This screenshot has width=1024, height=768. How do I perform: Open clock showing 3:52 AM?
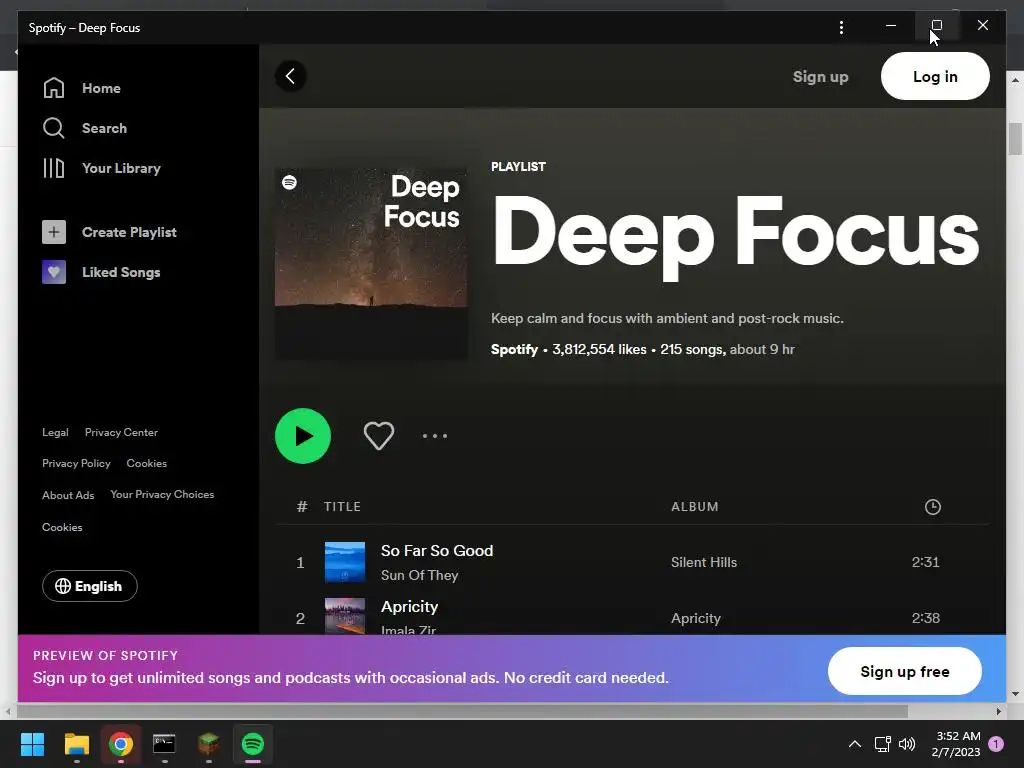click(x=956, y=744)
